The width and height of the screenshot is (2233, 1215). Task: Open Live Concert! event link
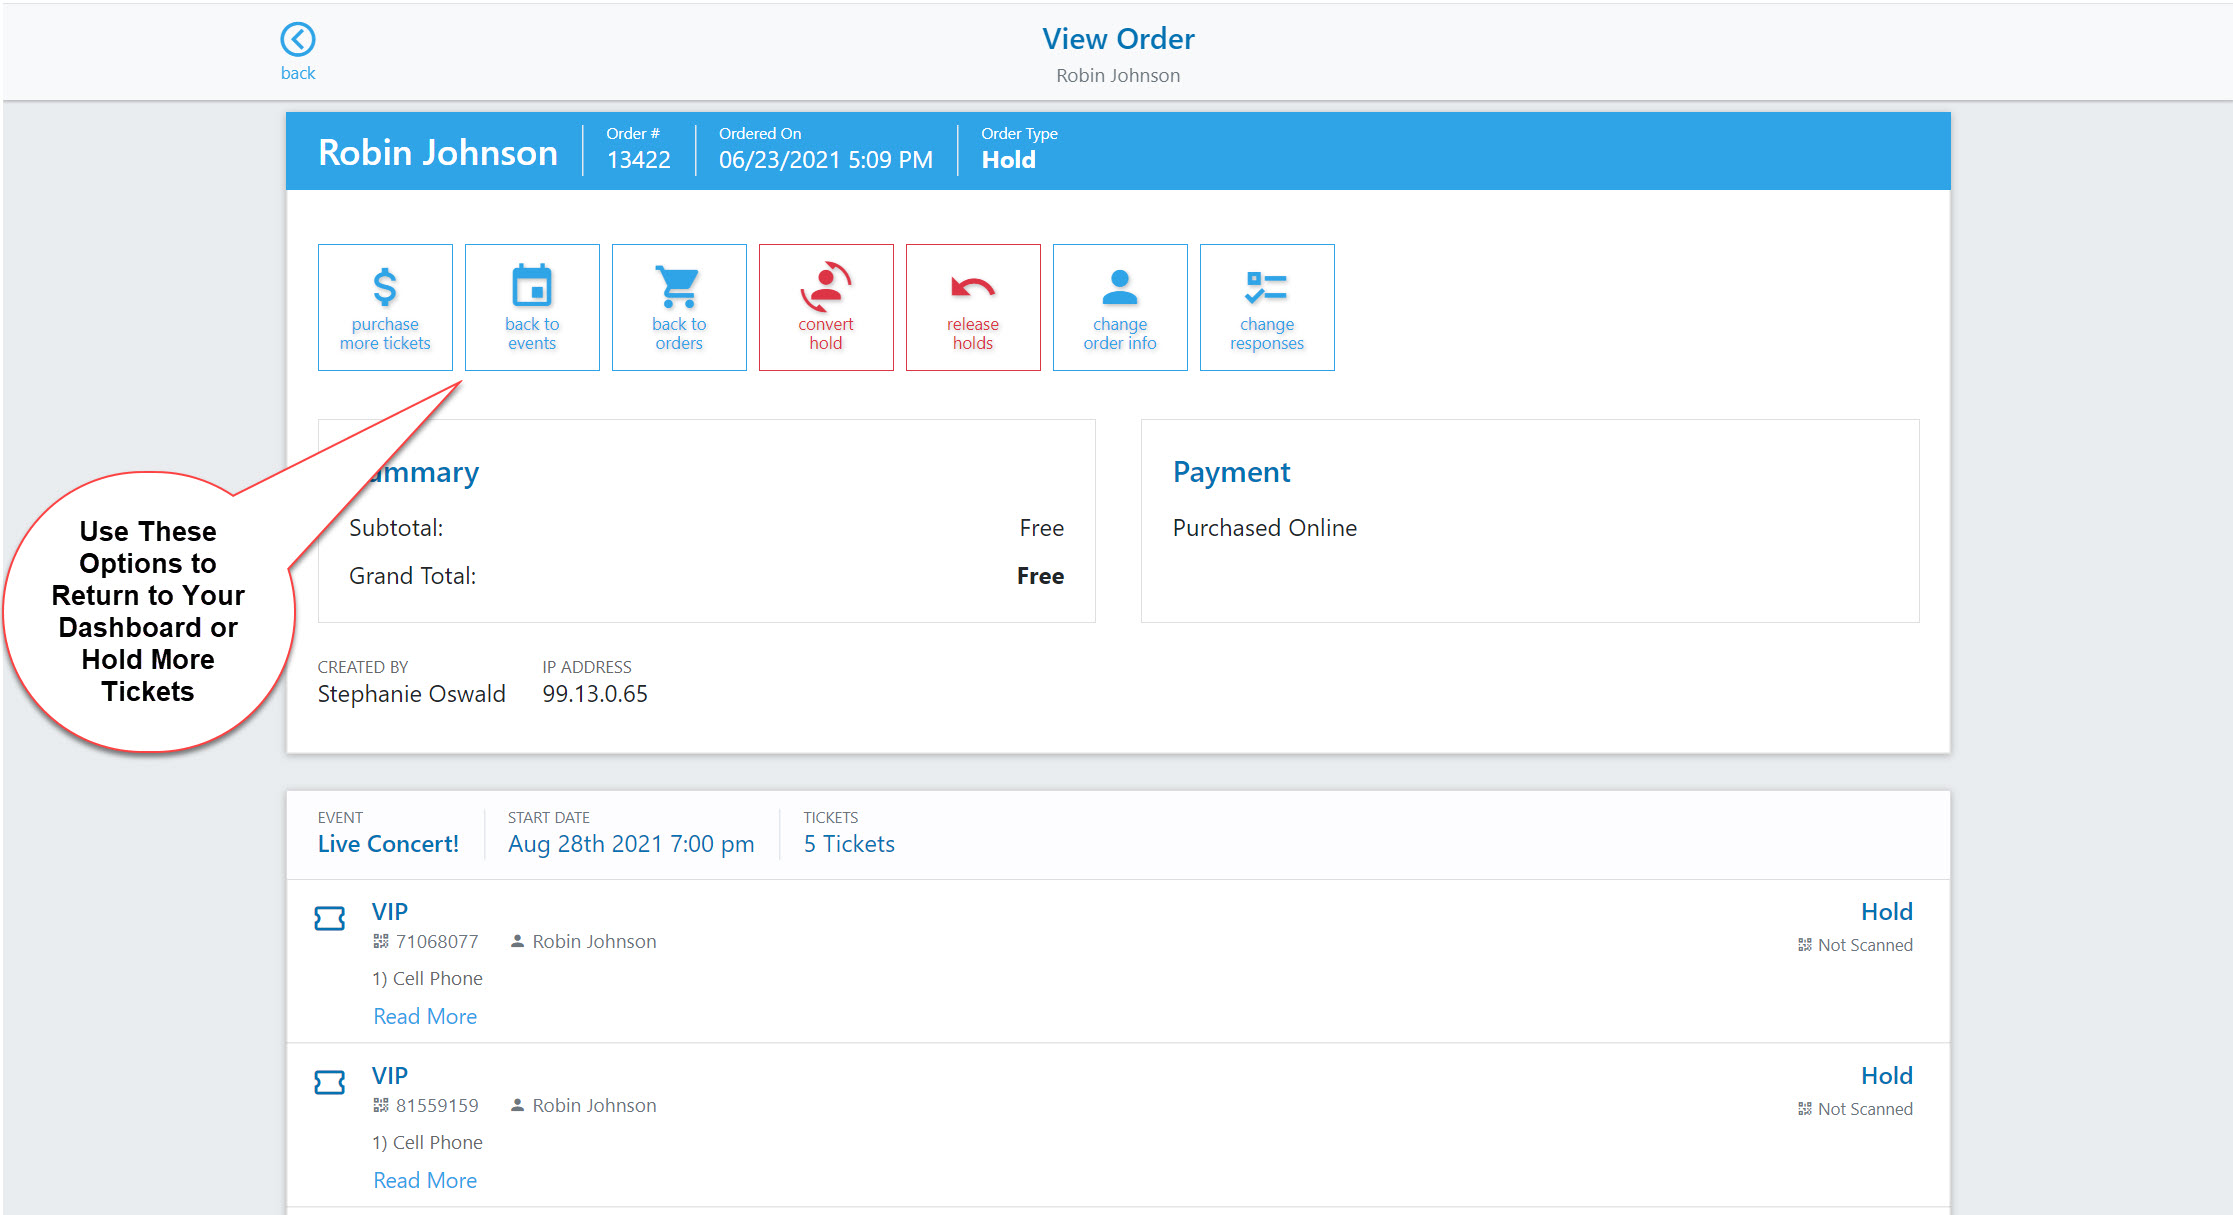388,844
